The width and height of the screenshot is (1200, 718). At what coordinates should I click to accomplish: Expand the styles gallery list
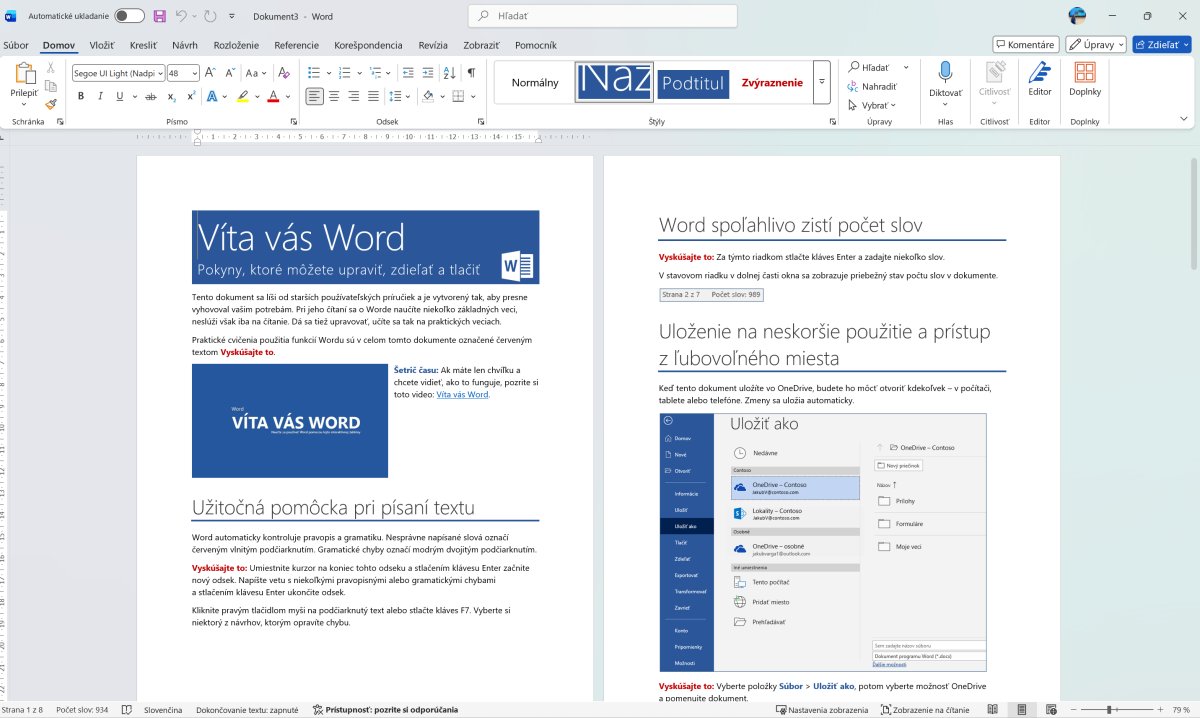(822, 82)
